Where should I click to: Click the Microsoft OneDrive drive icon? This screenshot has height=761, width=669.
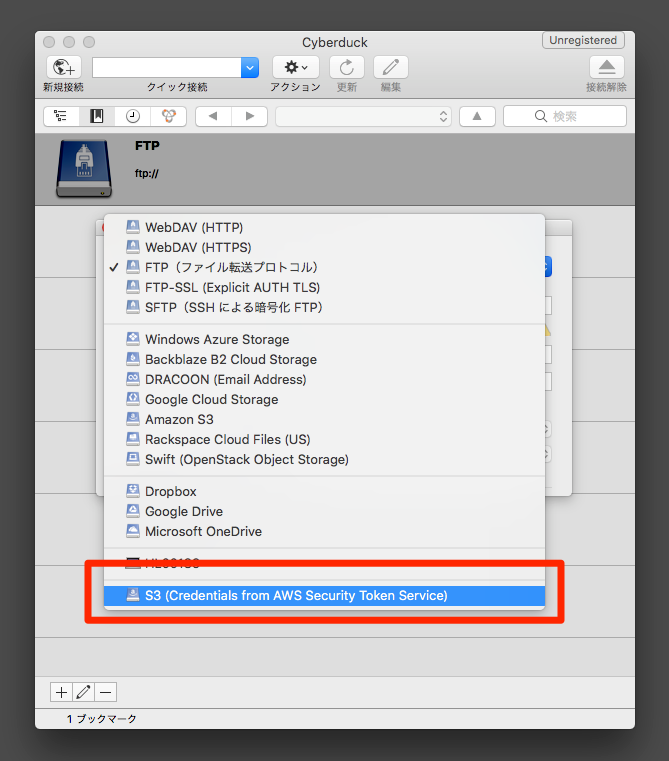click(x=133, y=531)
